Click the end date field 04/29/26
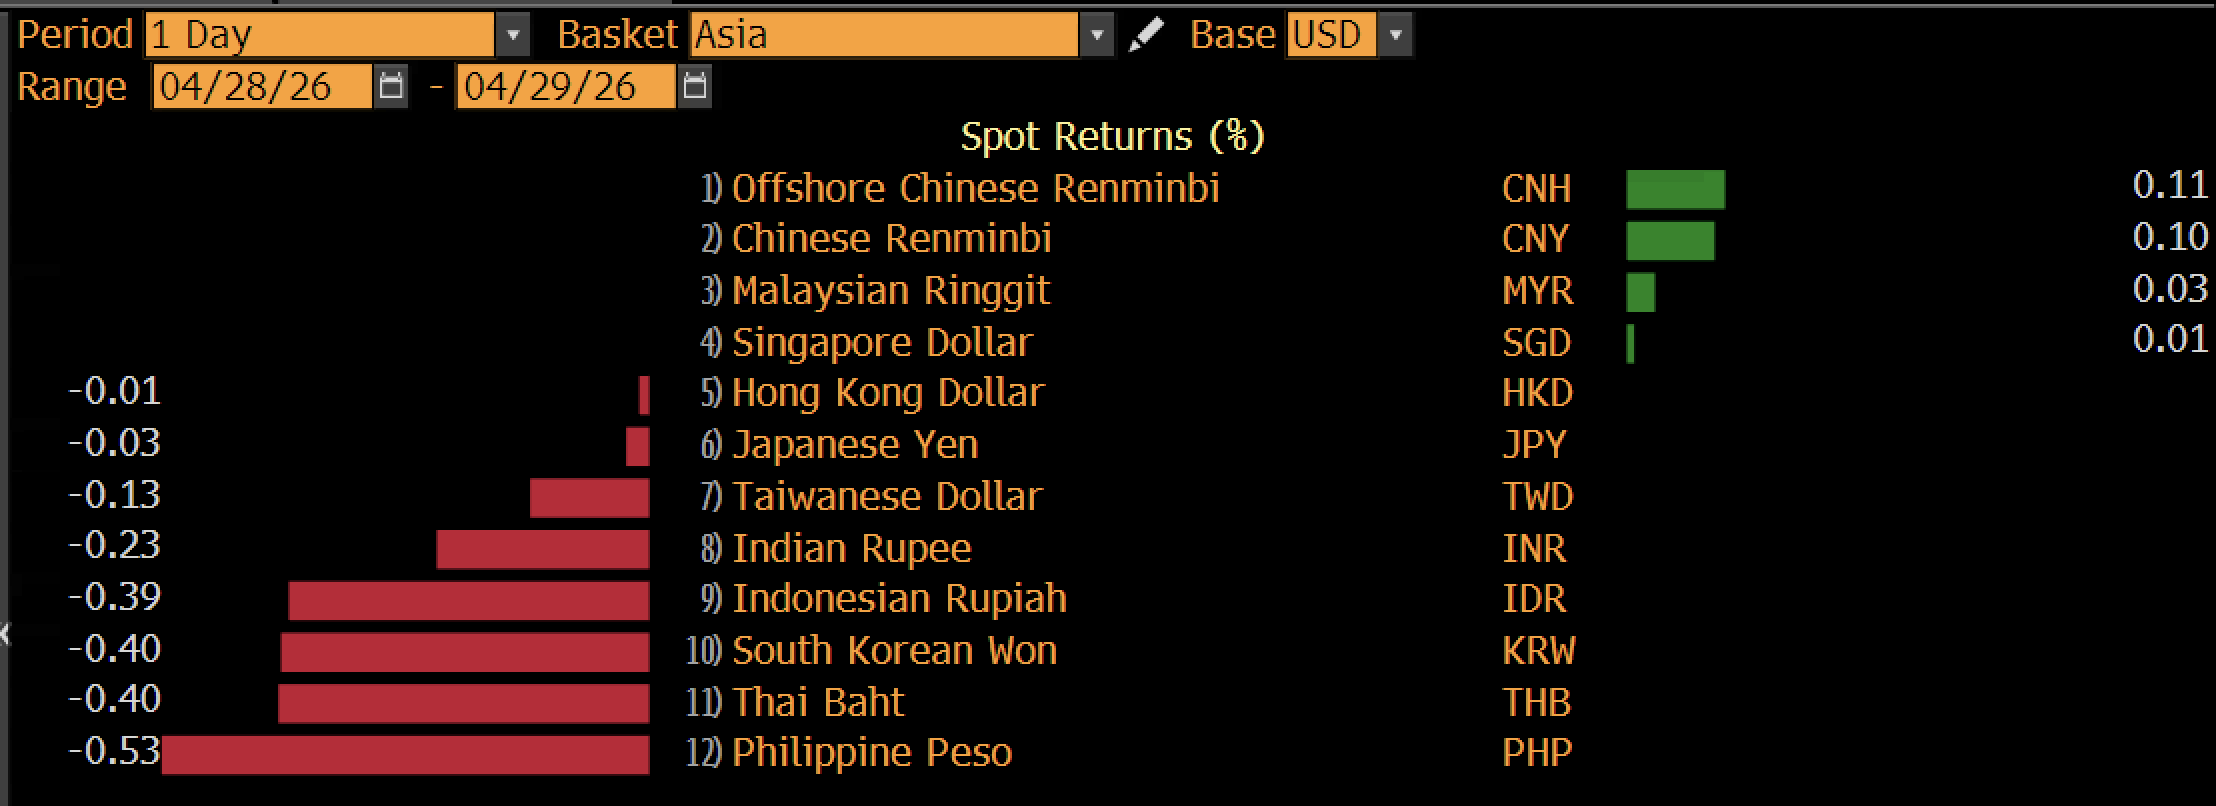This screenshot has width=2216, height=806. pyautogui.click(x=565, y=87)
